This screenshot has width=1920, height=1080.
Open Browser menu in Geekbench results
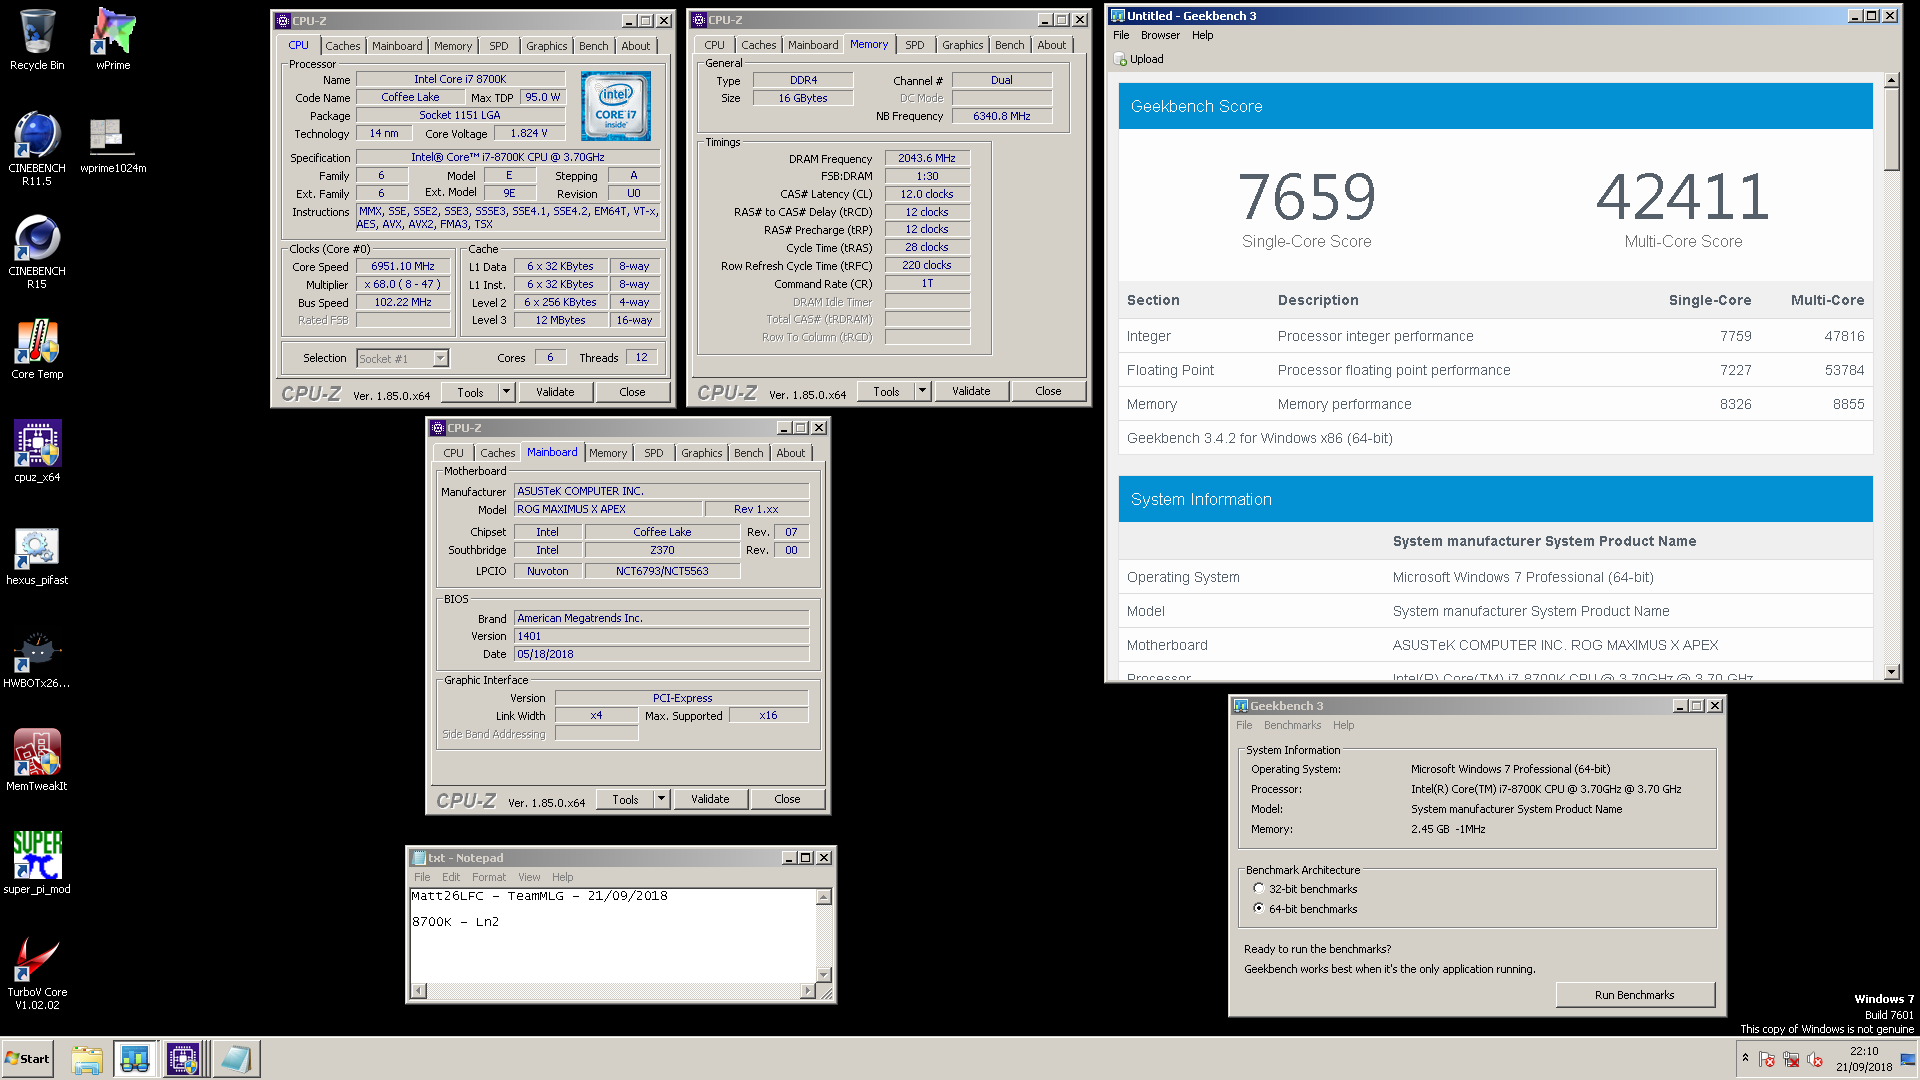[x=1160, y=35]
